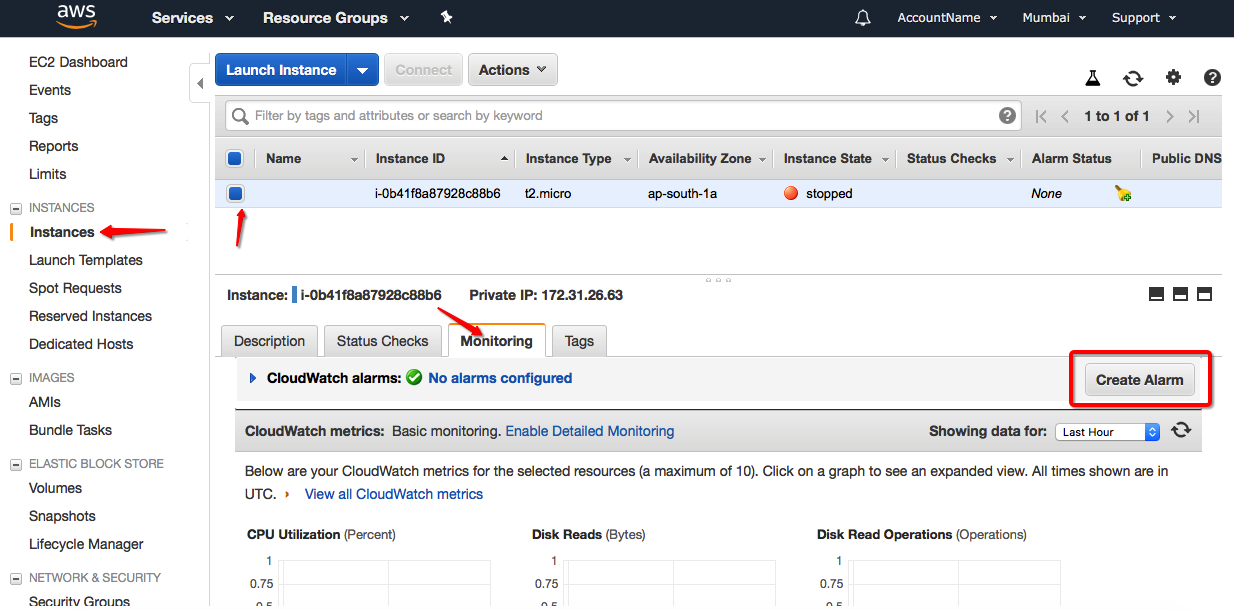Image resolution: width=1234 pixels, height=610 pixels.
Task: Click the experiments flask icon
Action: click(x=1093, y=78)
